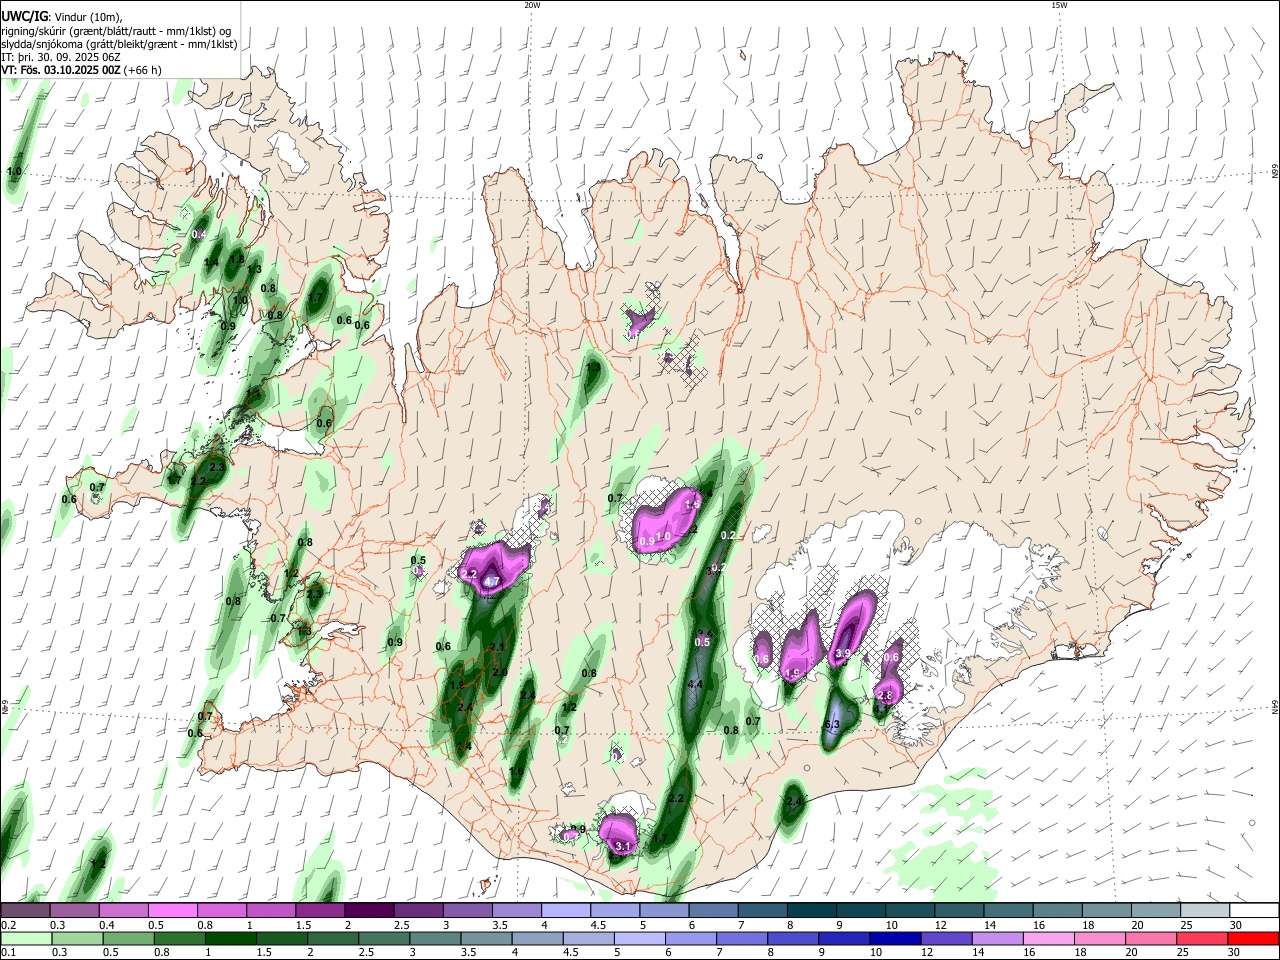1280x960 pixels.
Task: Click the '3.9' snowfall value label
Action: [x=842, y=654]
